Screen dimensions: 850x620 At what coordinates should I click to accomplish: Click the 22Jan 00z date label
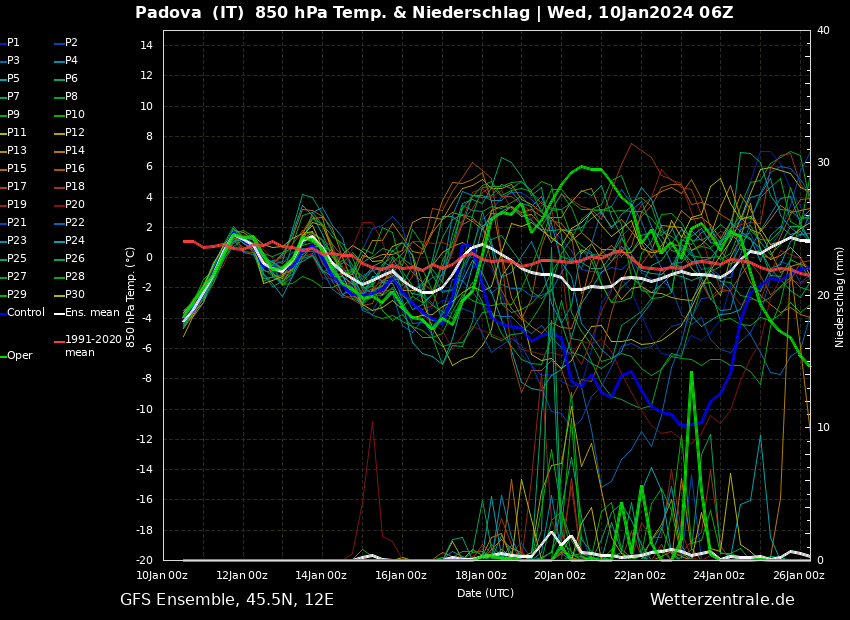point(640,576)
